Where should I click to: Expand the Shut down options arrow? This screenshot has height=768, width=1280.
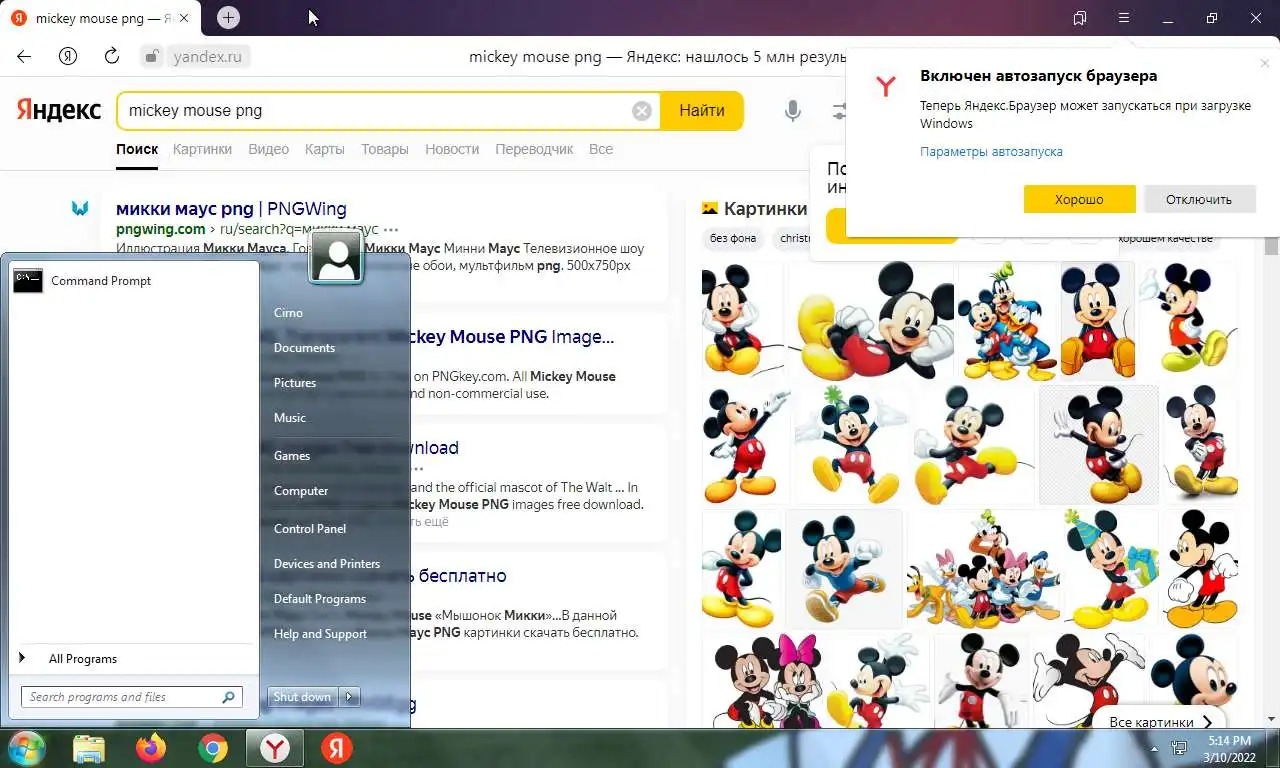349,697
